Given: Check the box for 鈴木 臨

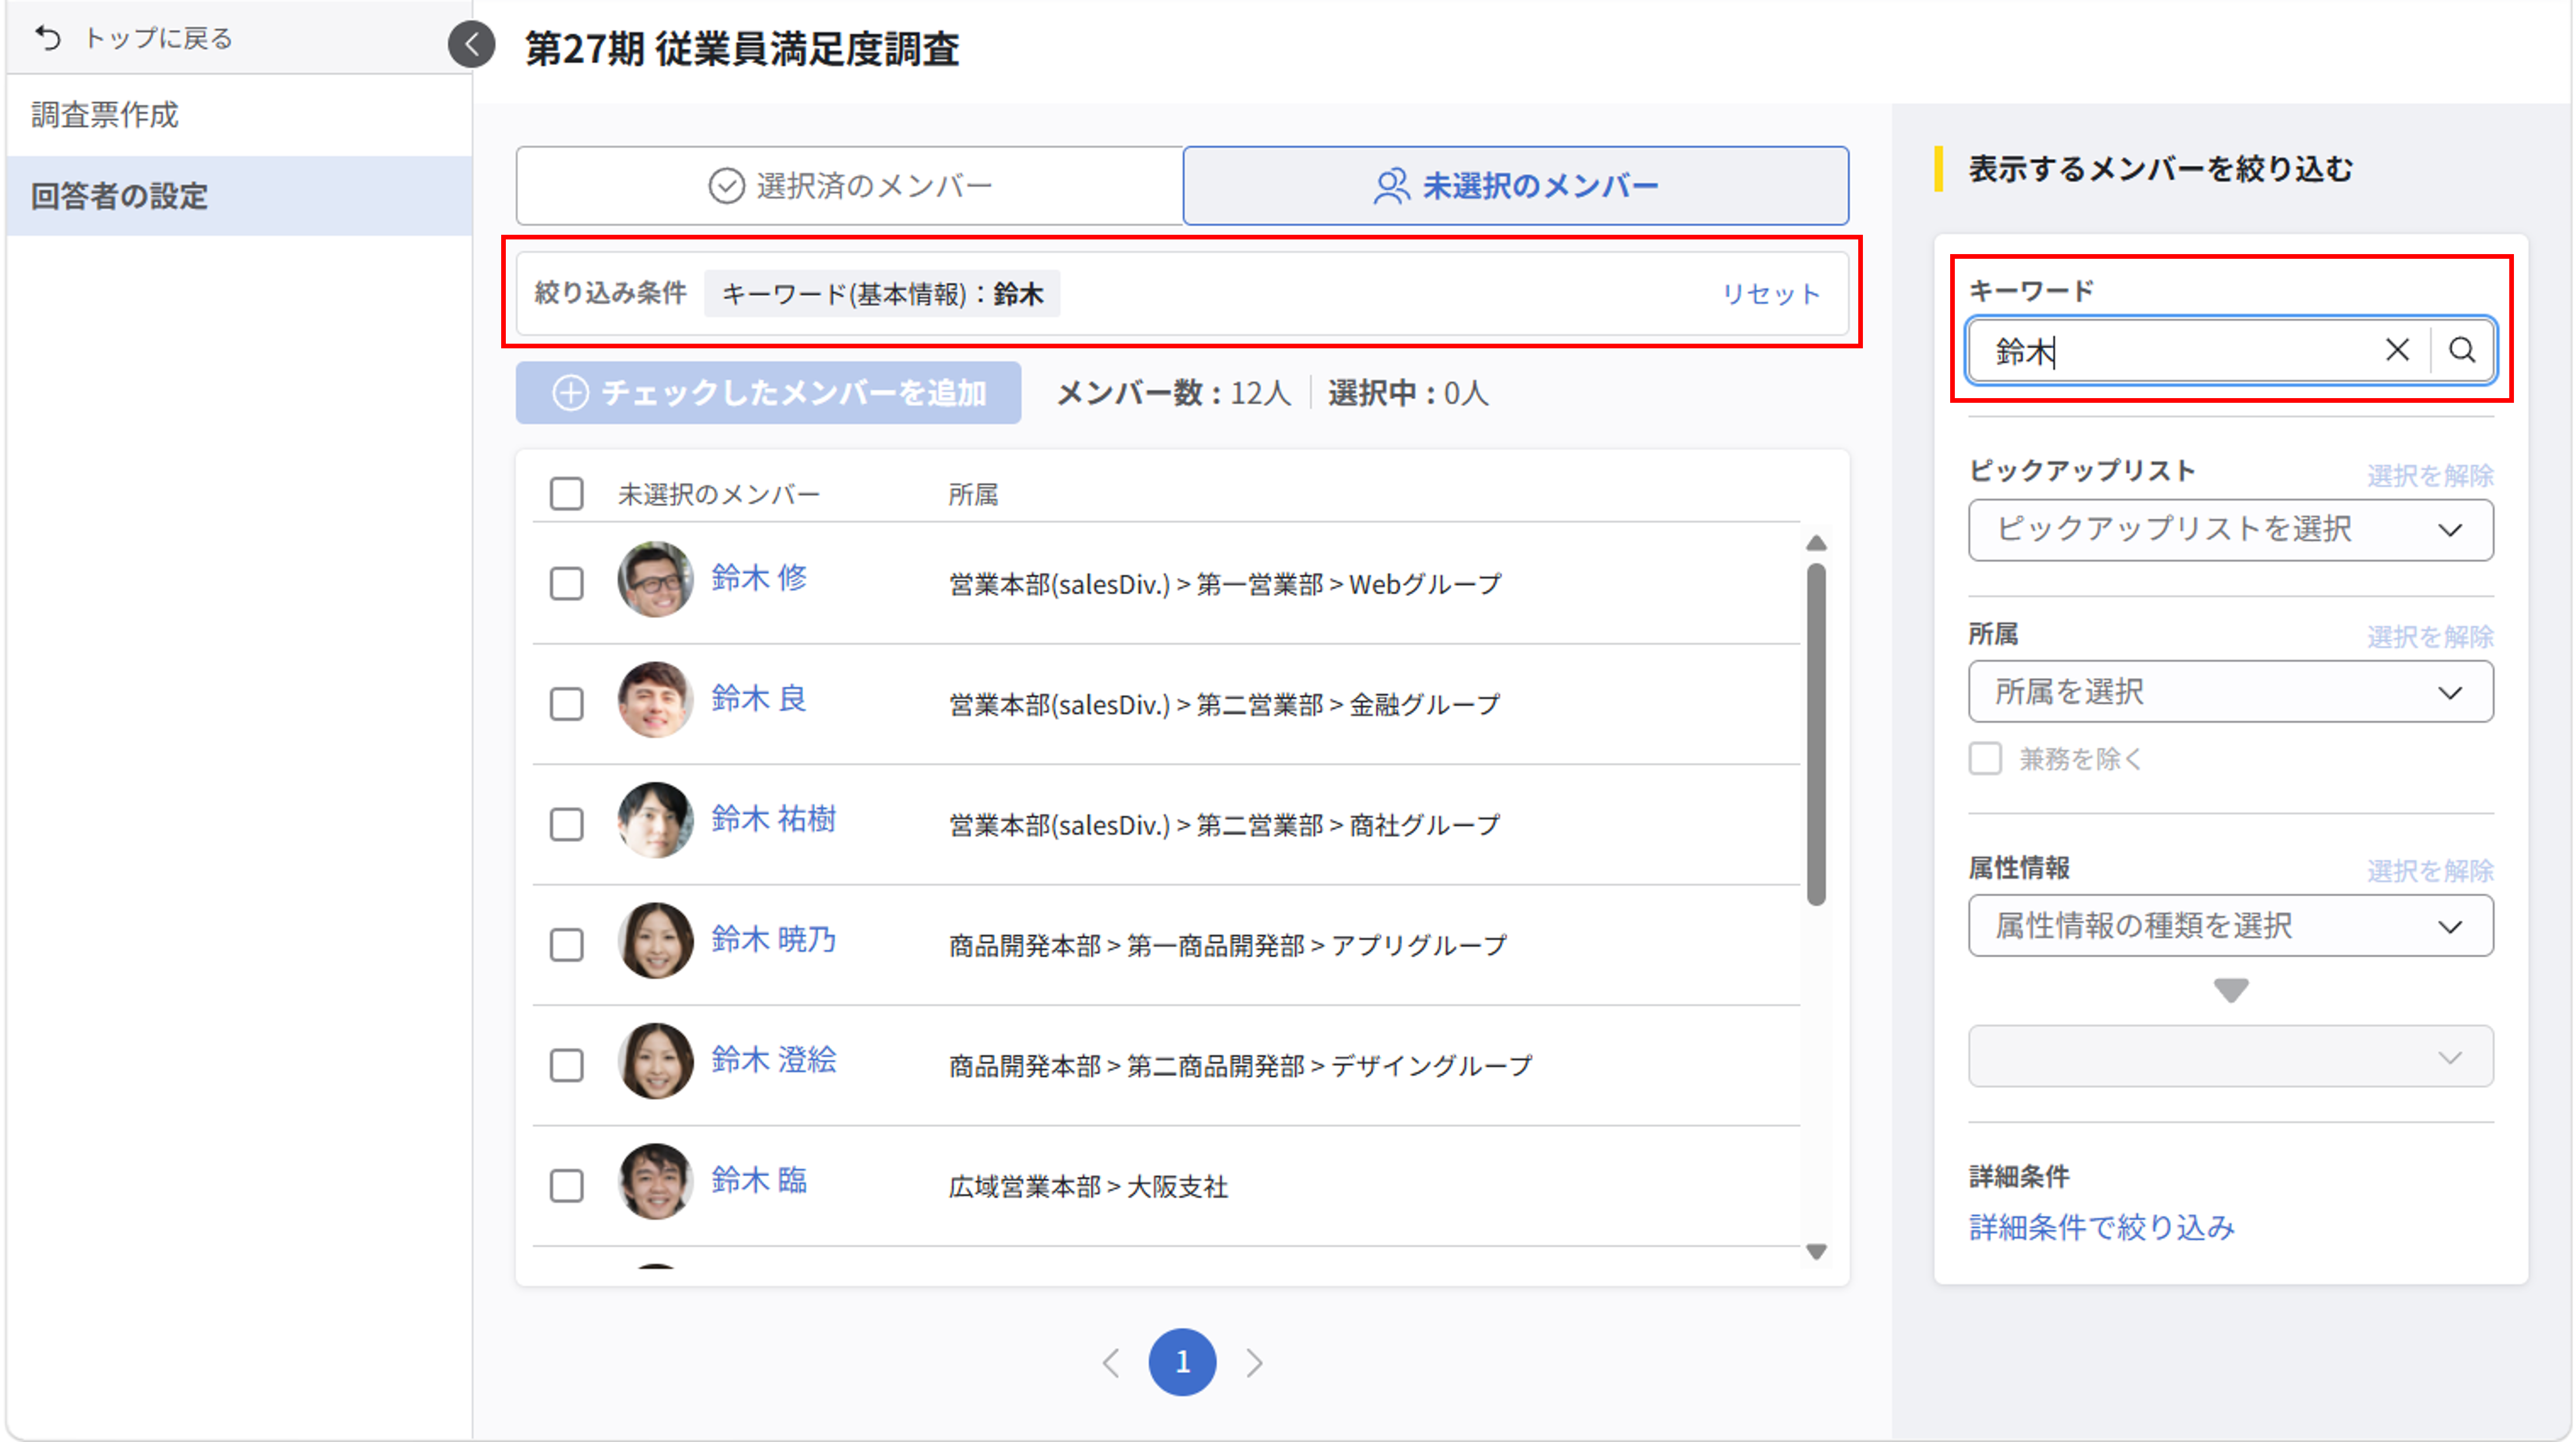Looking at the screenshot, I should [567, 1185].
